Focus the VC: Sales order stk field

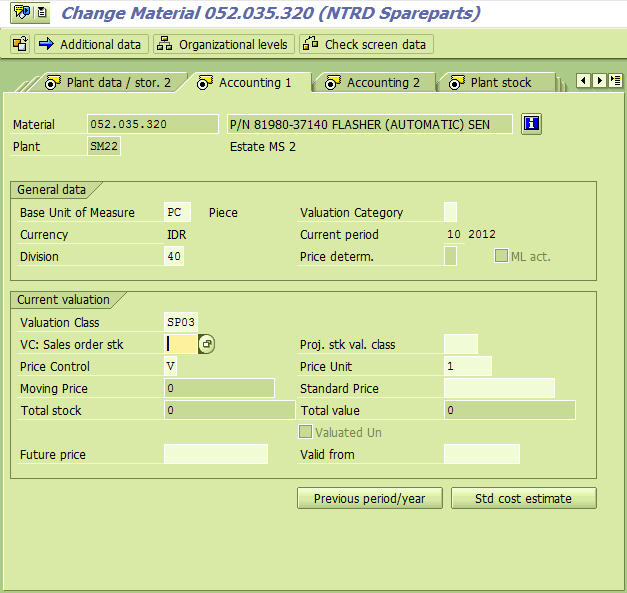[x=181, y=344]
